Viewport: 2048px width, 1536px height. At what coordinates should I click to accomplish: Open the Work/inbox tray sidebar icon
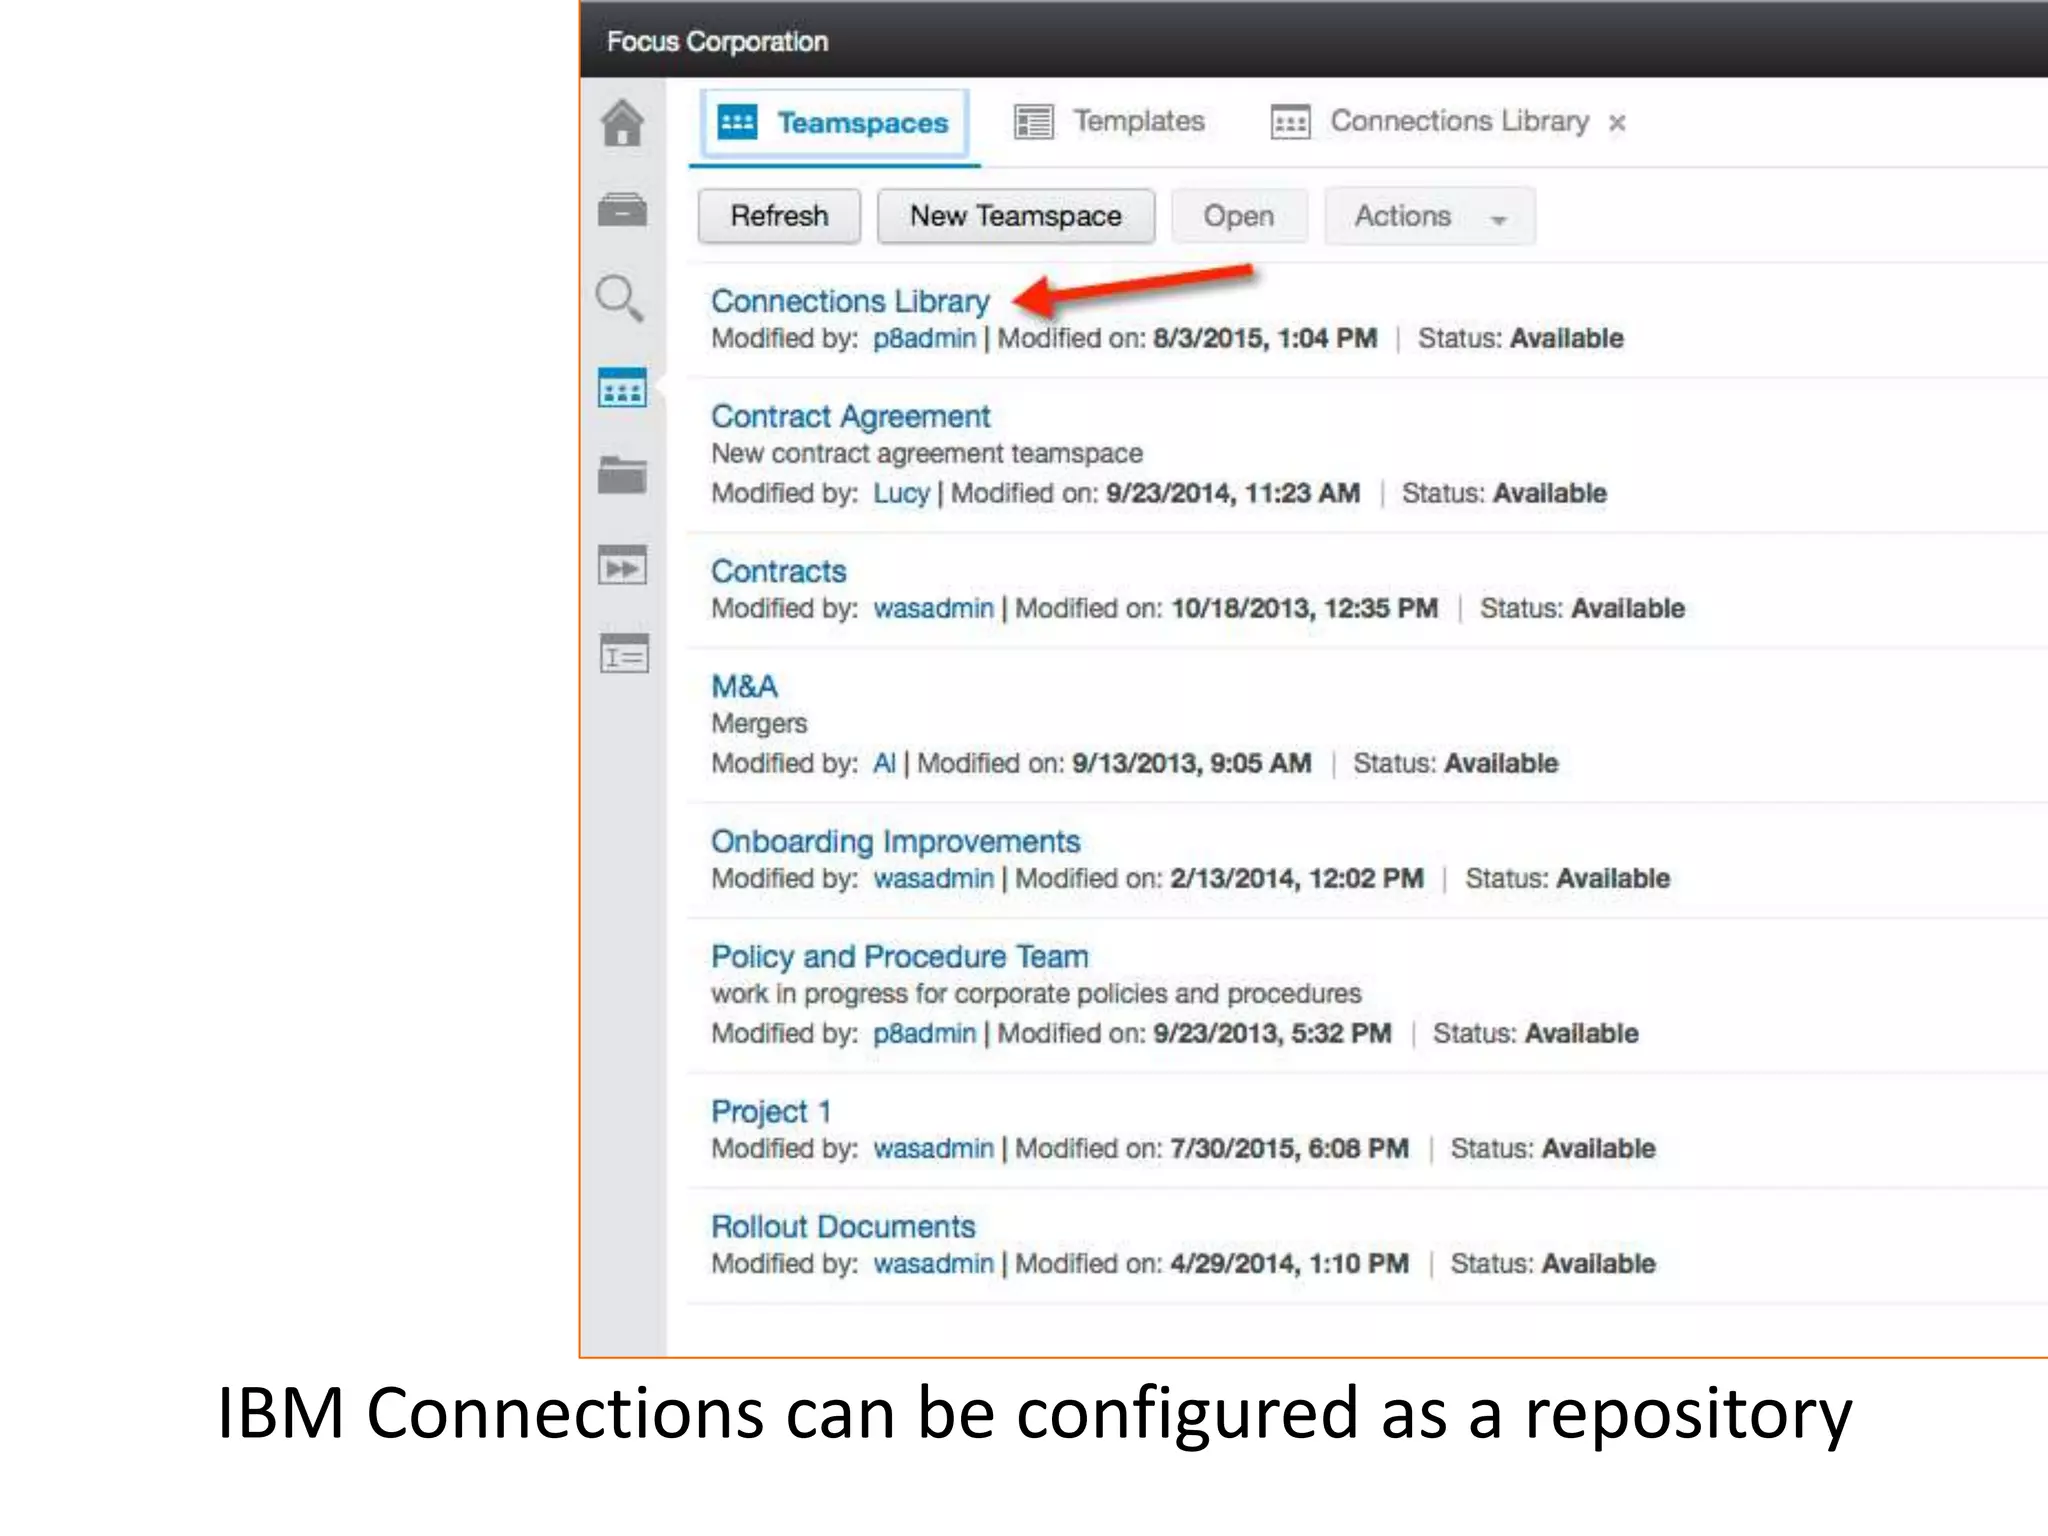[622, 210]
